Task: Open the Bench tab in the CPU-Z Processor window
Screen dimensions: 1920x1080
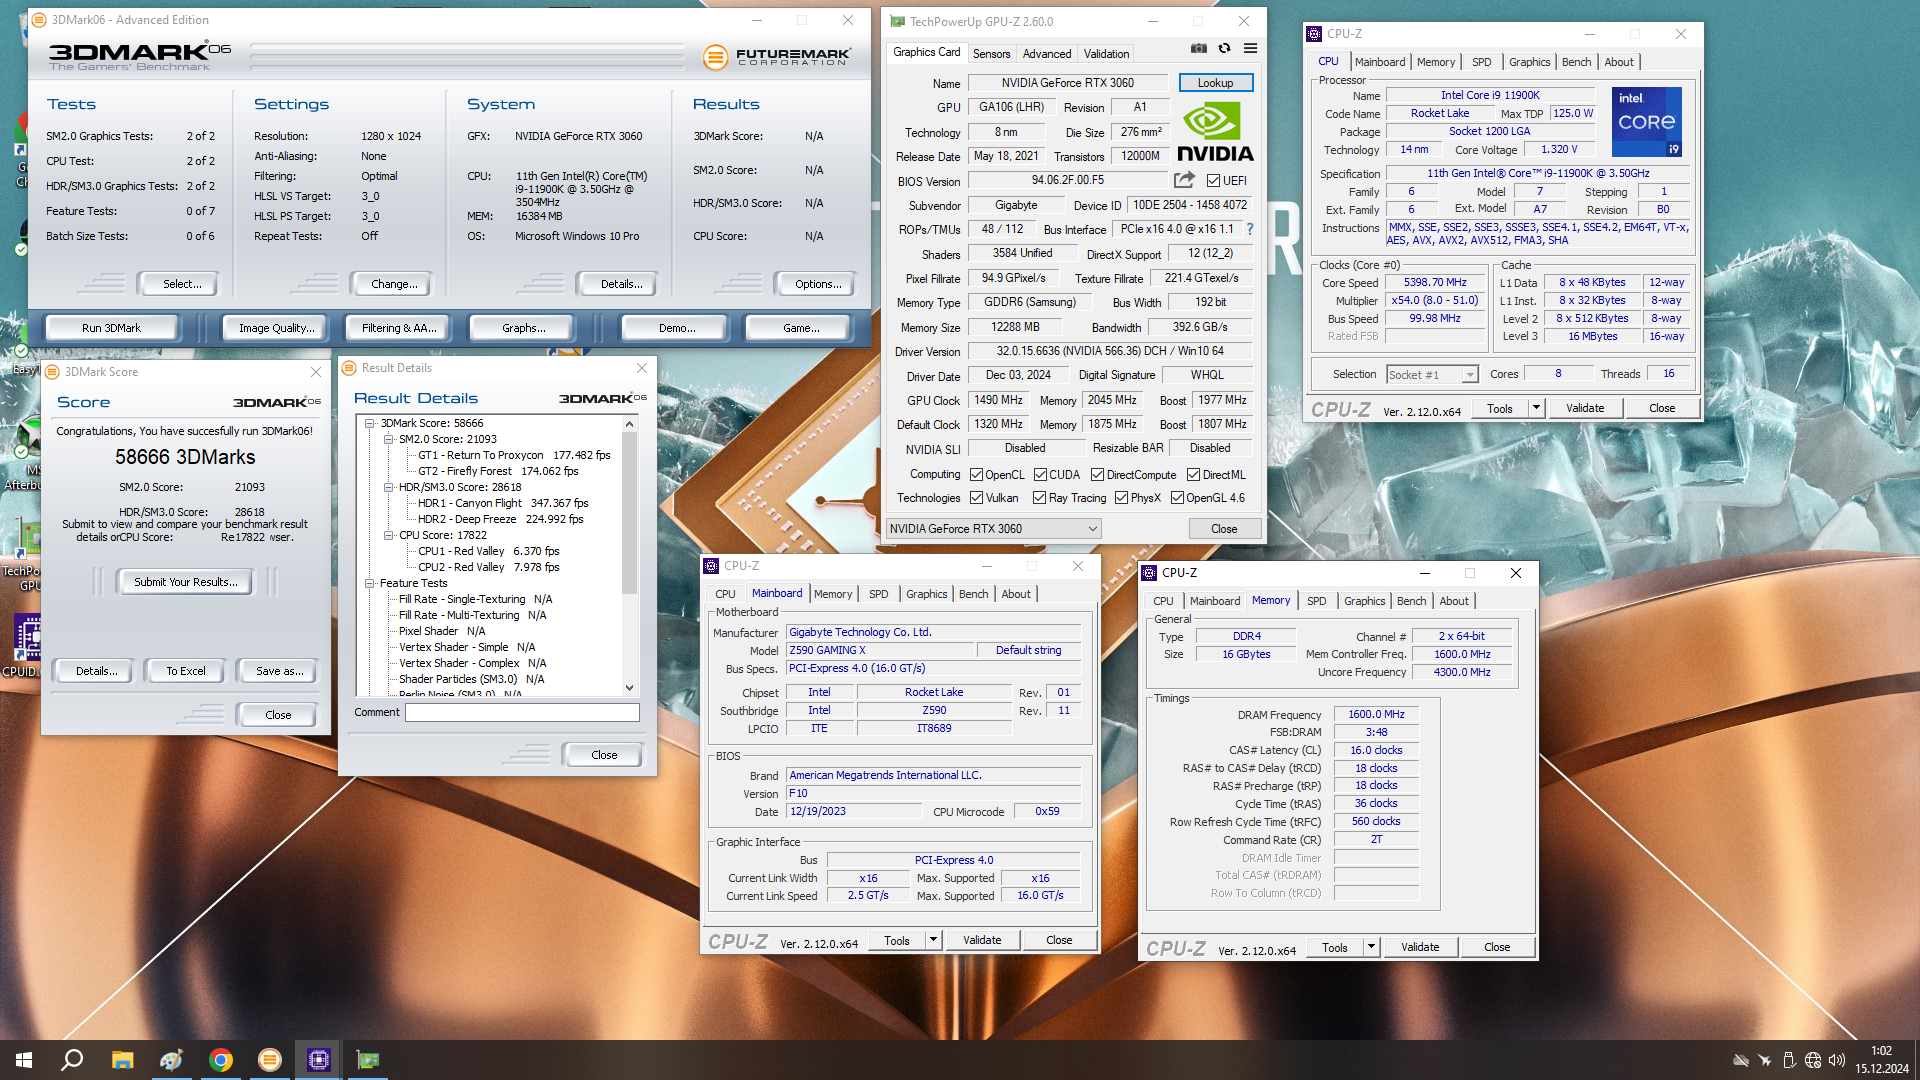Action: click(x=1576, y=62)
